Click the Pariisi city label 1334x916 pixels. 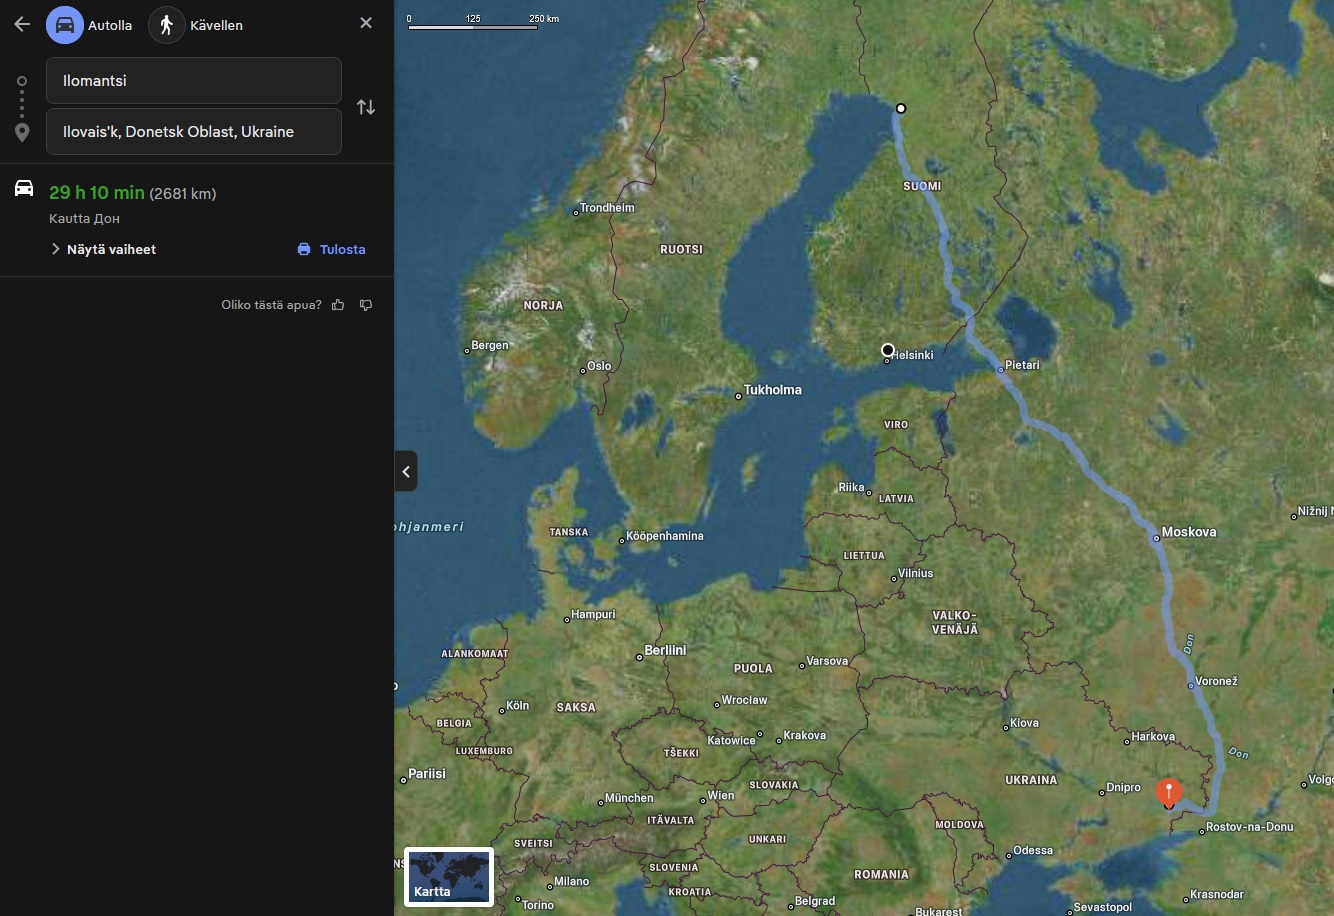tap(427, 774)
